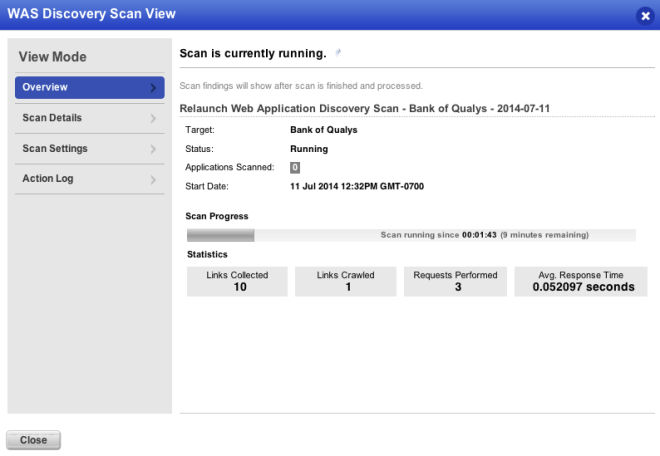
Task: Click the 'Bank of Qualys' target value
Action: (324, 130)
